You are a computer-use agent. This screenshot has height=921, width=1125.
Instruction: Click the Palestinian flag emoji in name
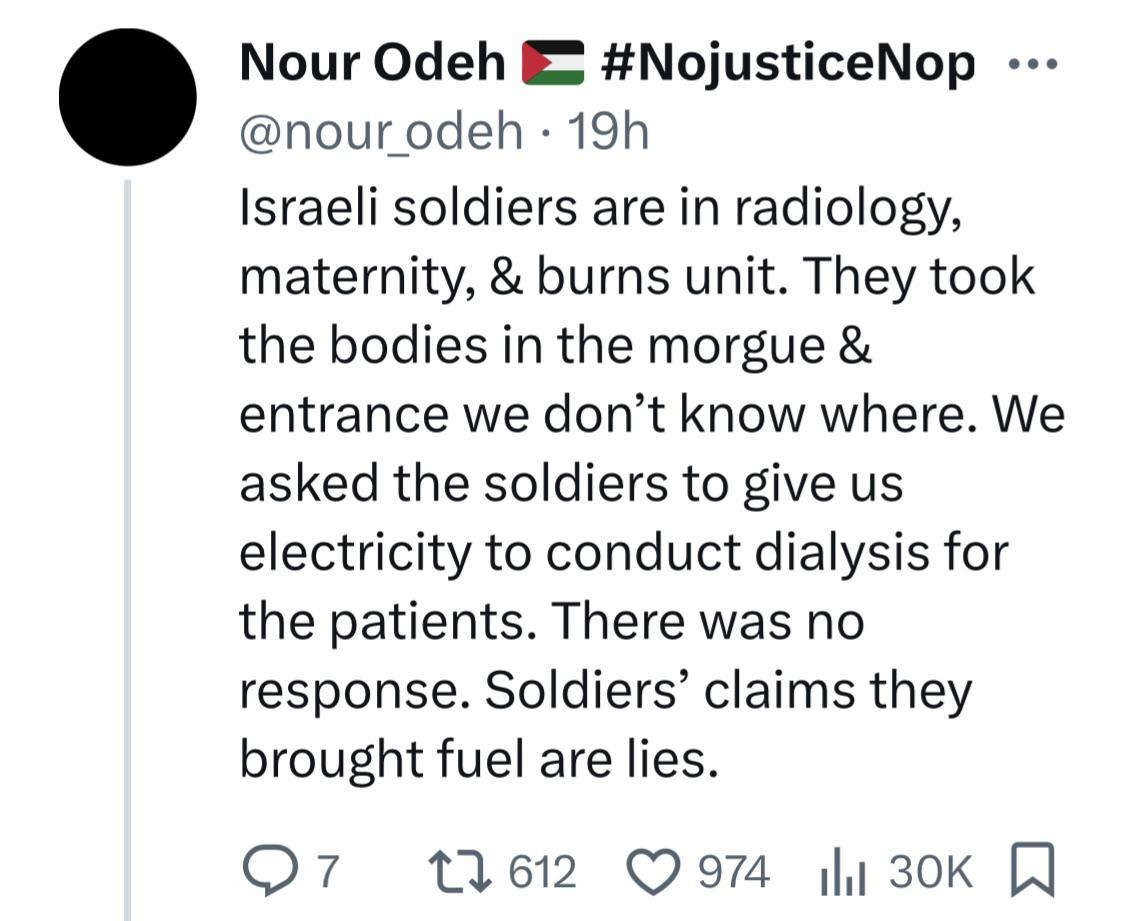(x=553, y=65)
